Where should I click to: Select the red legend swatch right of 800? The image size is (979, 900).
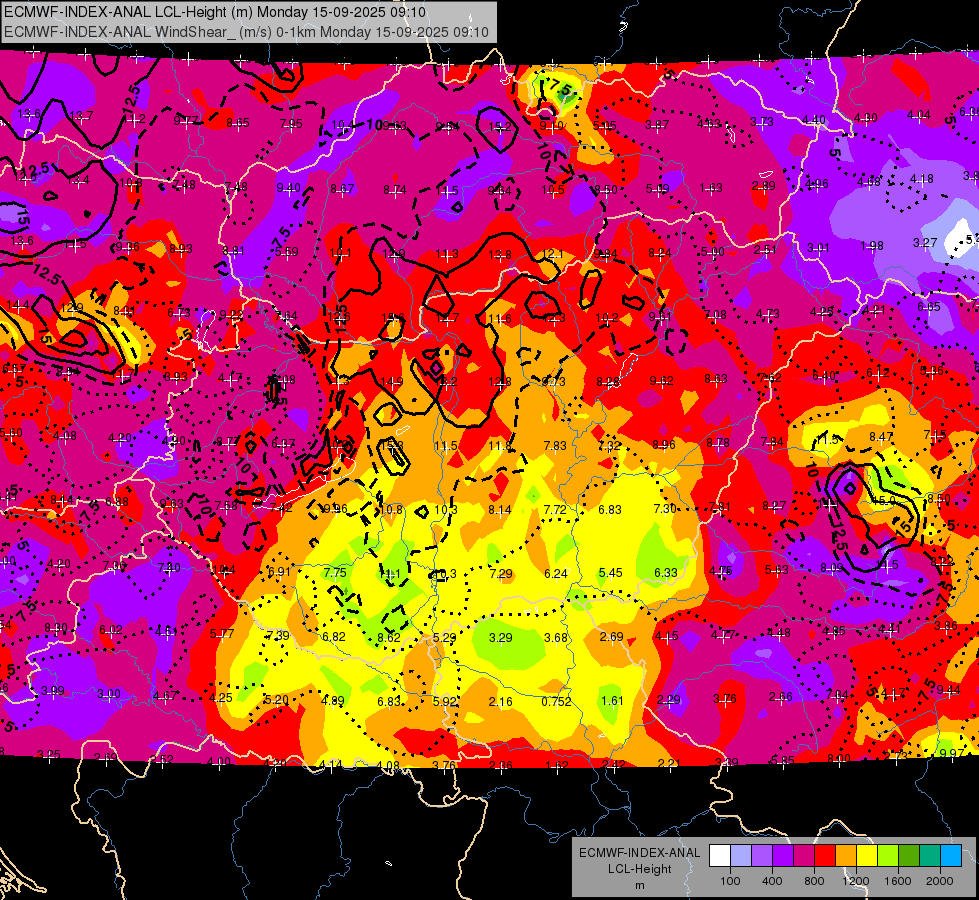825,856
